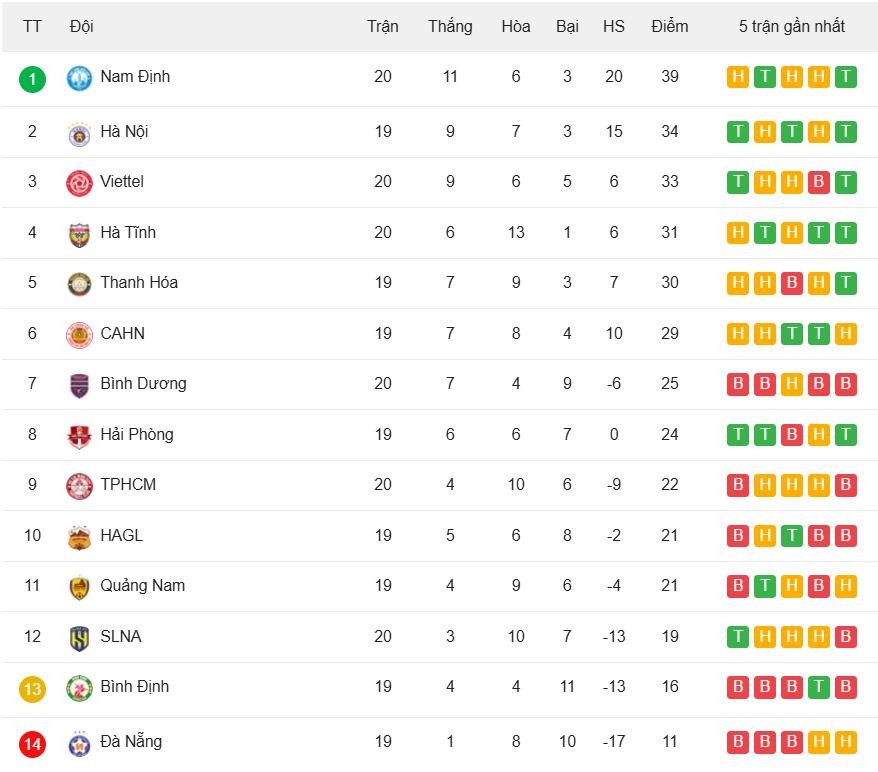This screenshot has height=772, width=878.
Task: Click the CAHN club logo
Action: [x=79, y=335]
